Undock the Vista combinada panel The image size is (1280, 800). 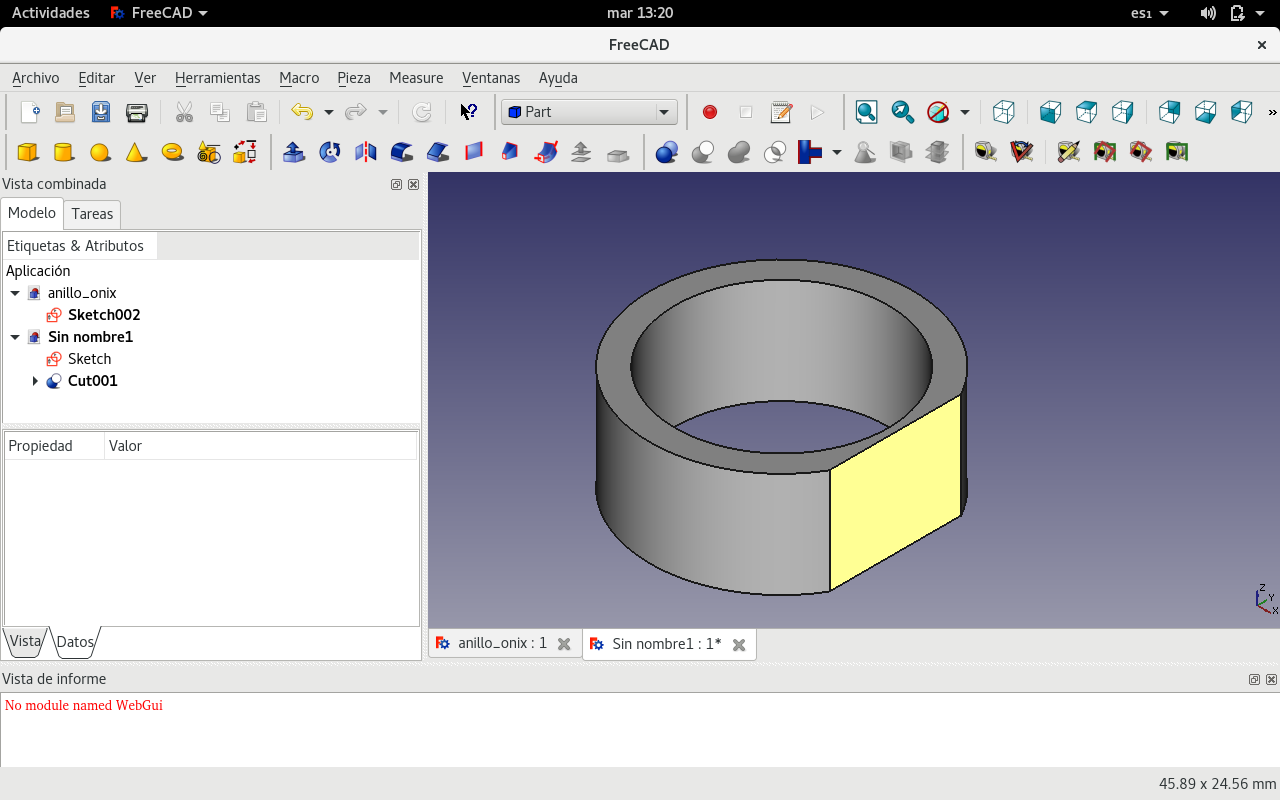pyautogui.click(x=397, y=184)
